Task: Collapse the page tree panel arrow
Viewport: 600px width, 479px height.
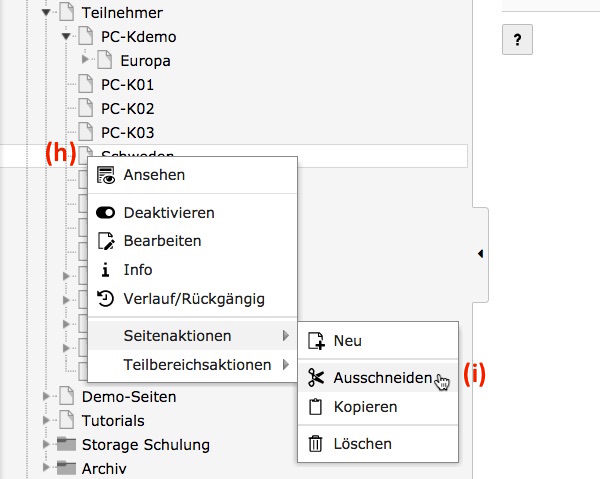Action: [x=480, y=254]
